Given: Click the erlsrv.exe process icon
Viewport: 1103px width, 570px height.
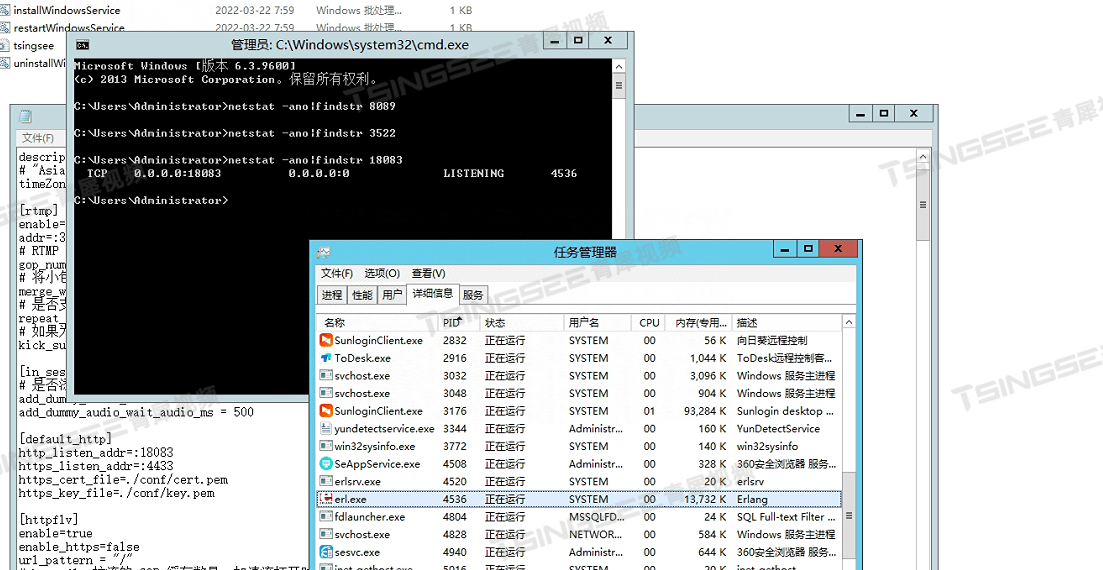Looking at the screenshot, I should (326, 481).
